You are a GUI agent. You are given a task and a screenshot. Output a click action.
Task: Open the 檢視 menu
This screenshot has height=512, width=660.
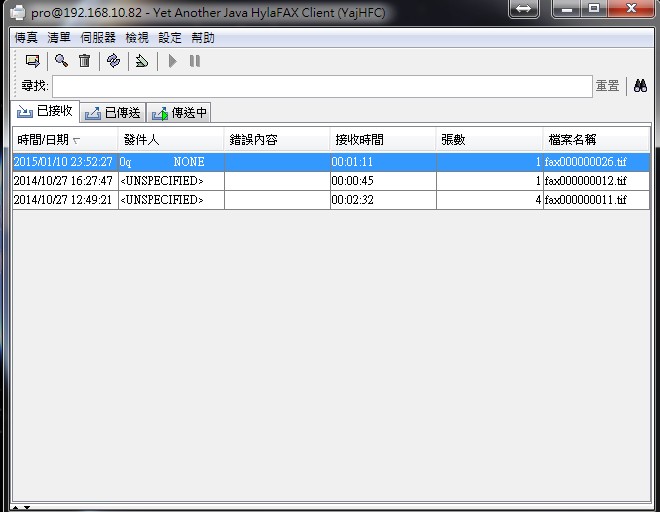click(137, 38)
